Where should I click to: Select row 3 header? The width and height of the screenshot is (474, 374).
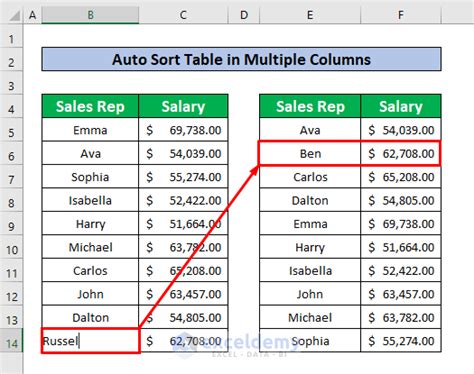(x=11, y=82)
